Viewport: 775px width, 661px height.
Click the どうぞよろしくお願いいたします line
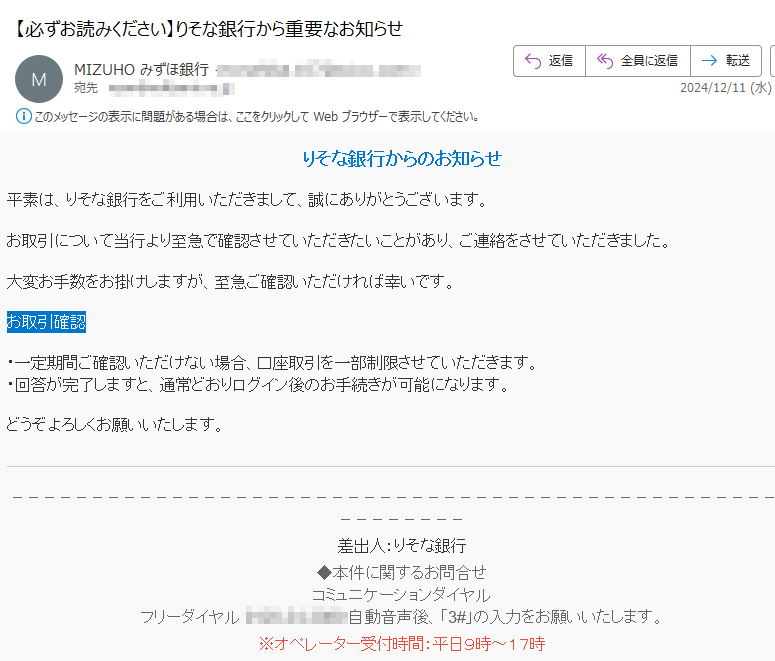(116, 424)
